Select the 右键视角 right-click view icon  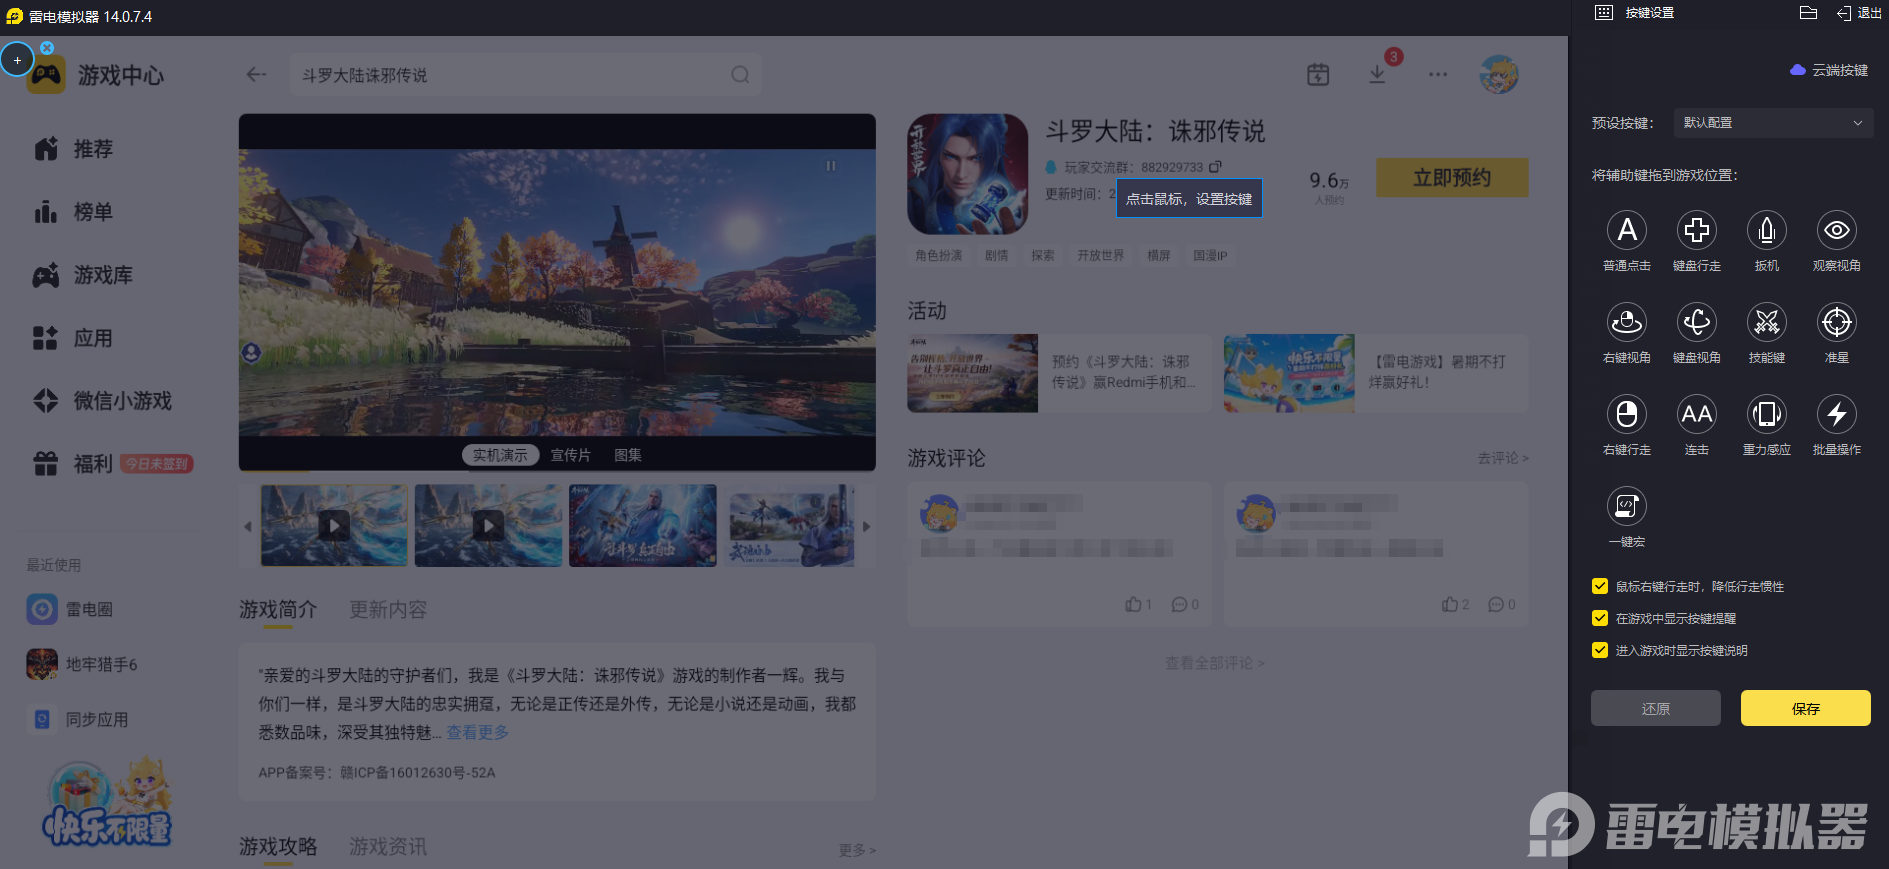click(x=1627, y=322)
